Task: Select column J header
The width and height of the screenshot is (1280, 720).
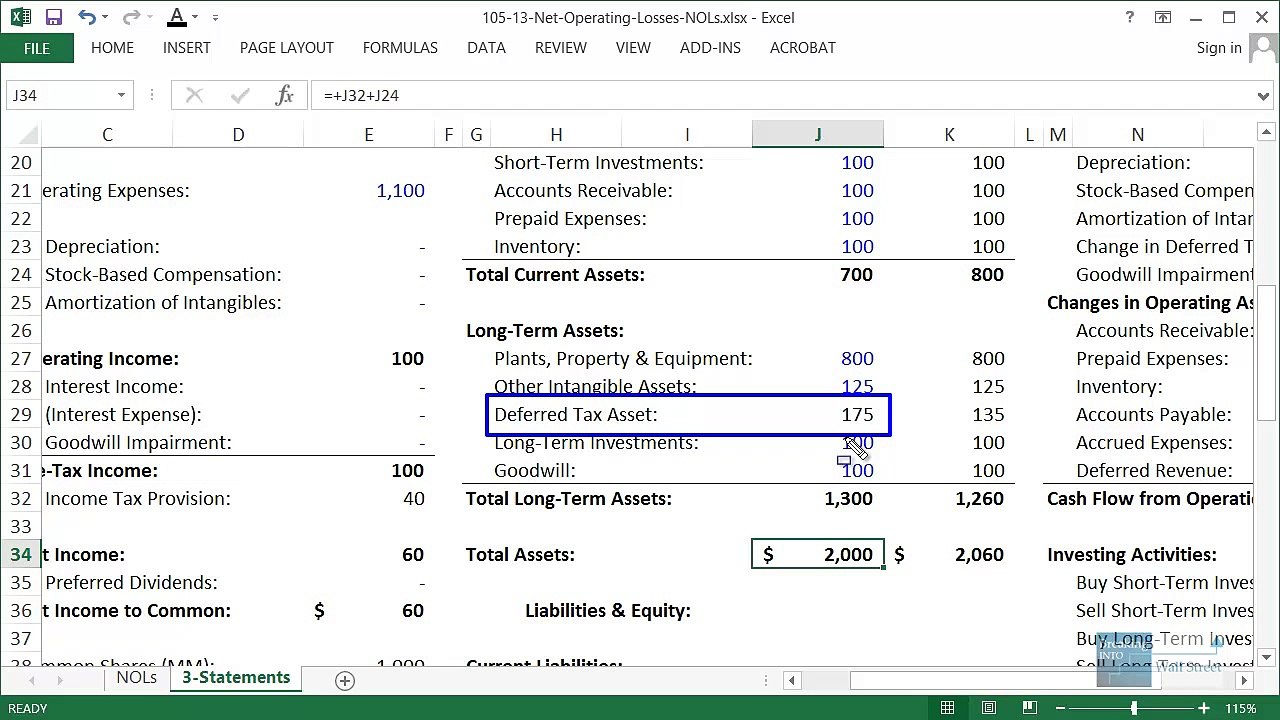Action: [x=818, y=135]
